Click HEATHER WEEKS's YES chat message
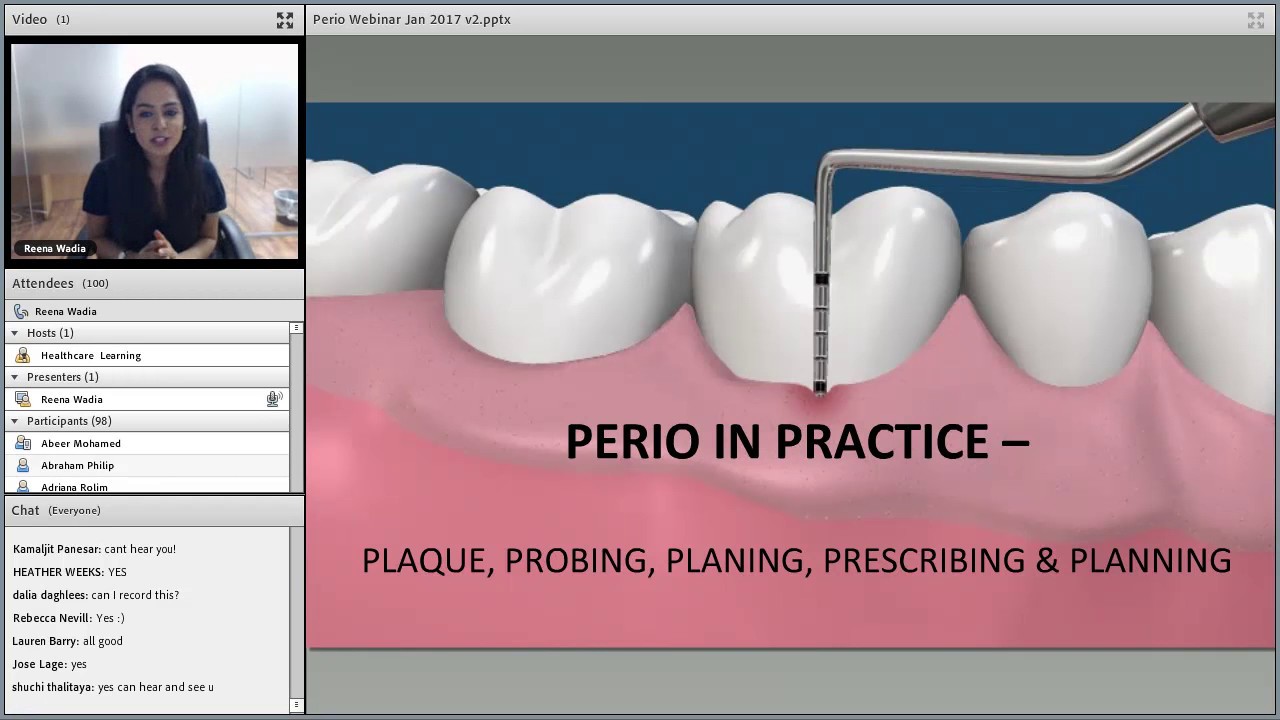The image size is (1280, 720). click(x=70, y=572)
